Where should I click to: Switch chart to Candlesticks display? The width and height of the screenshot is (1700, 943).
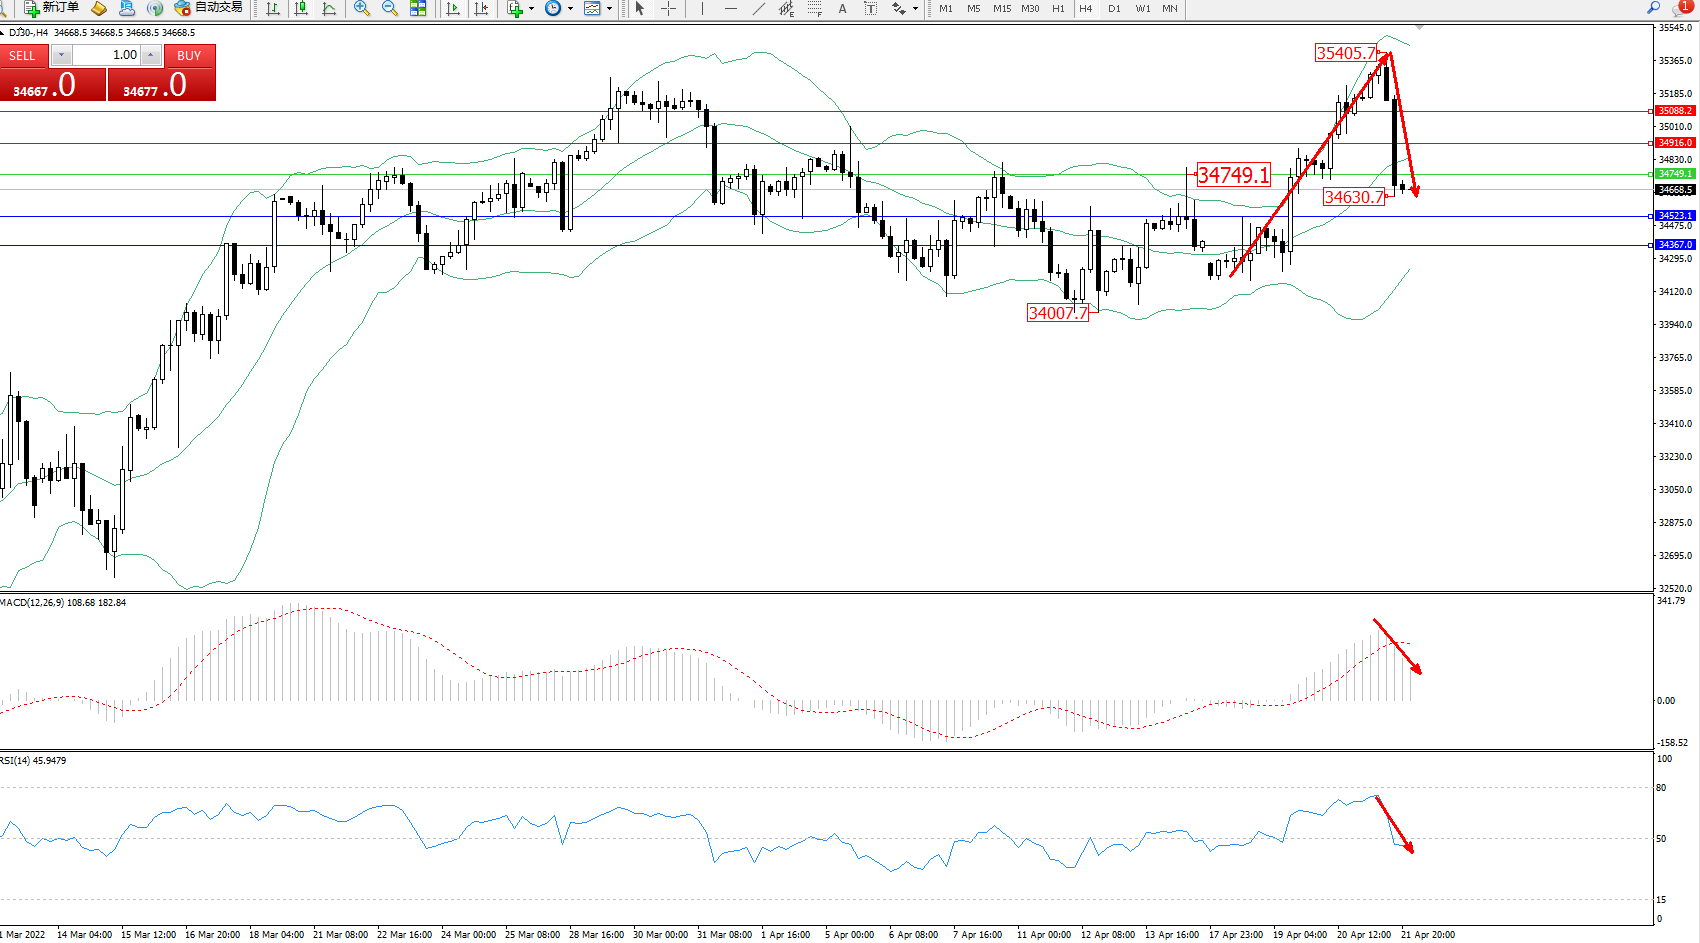tap(300, 8)
